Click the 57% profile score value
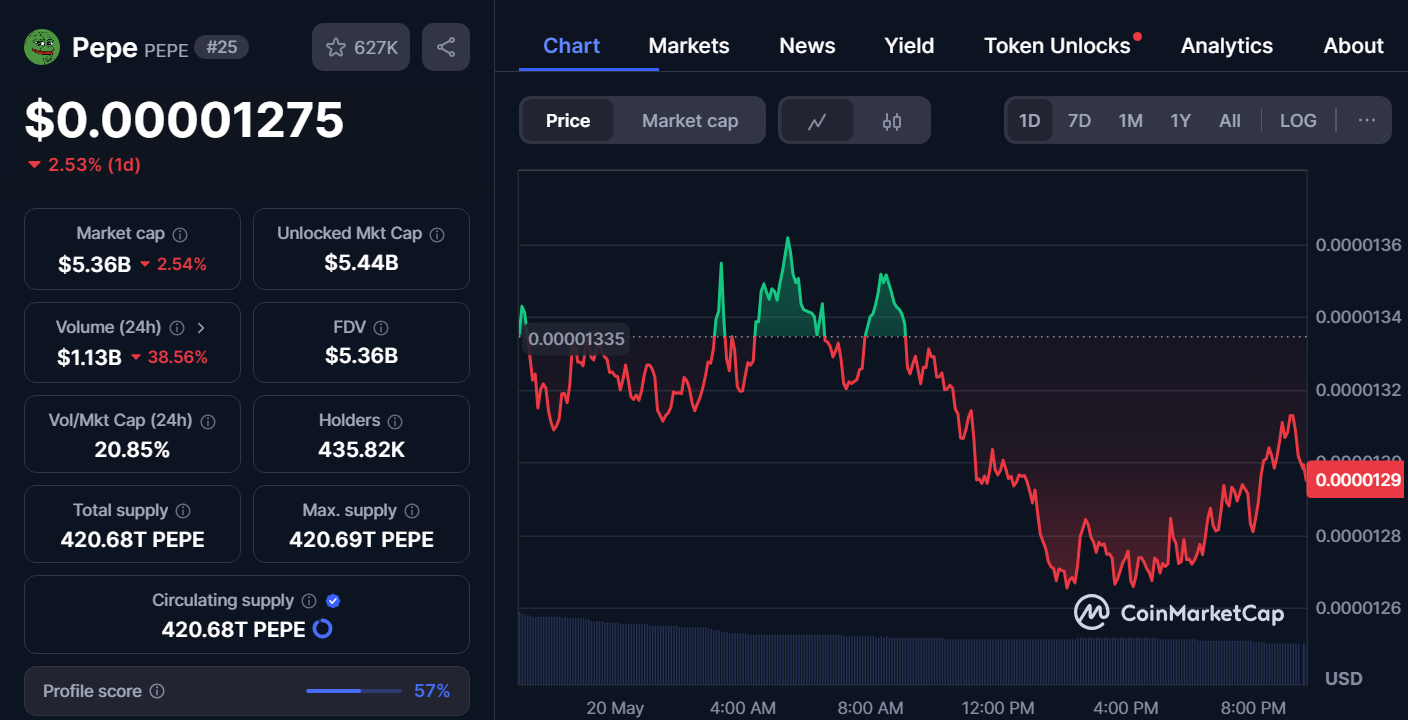Screen dimensions: 1408x720 pyautogui.click(x=432, y=691)
